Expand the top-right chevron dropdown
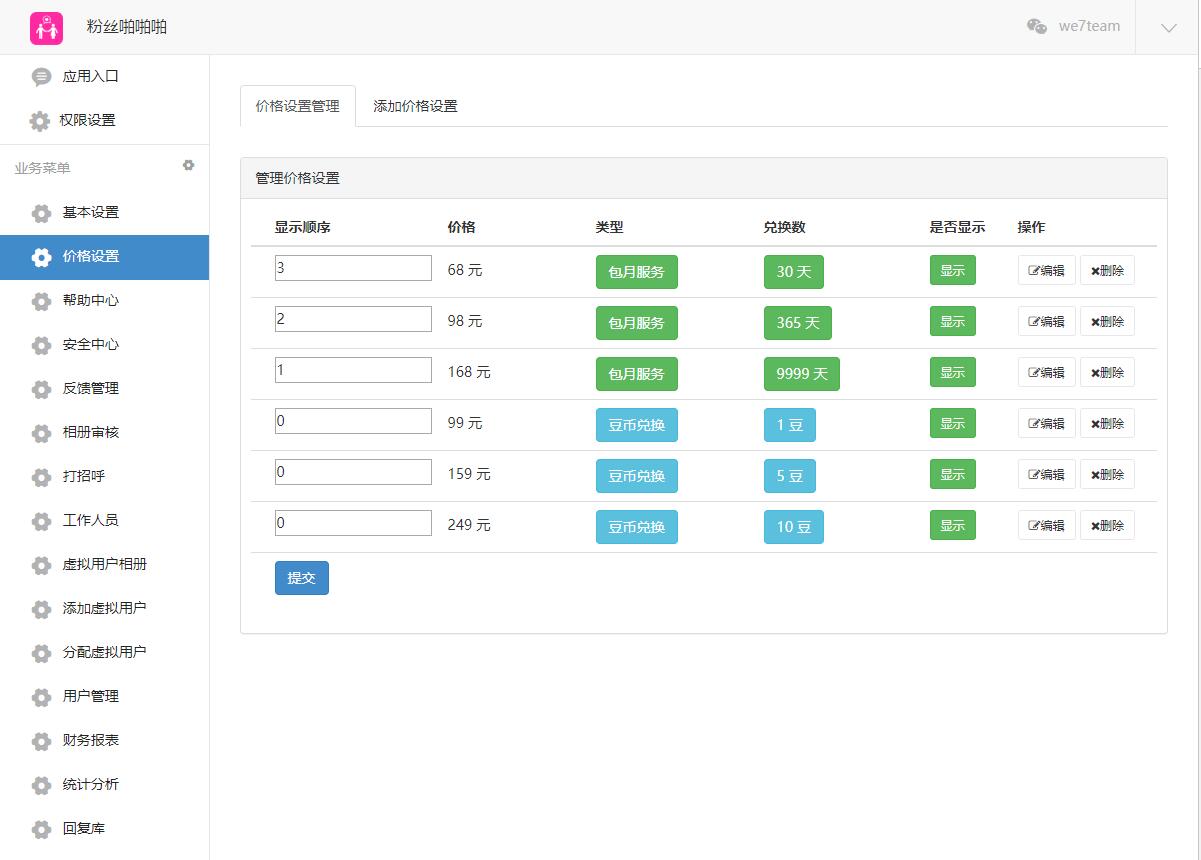Viewport: 1201px width, 860px height. tap(1168, 28)
